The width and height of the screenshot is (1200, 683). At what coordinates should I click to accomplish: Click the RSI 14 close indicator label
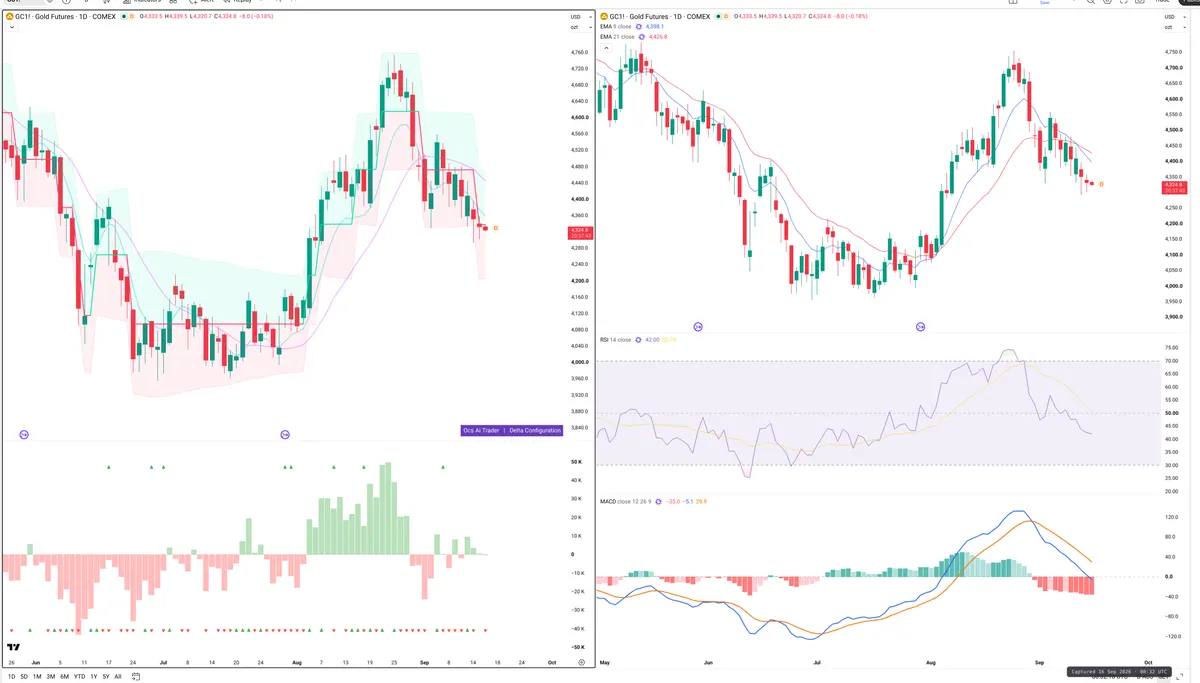pyautogui.click(x=615, y=340)
